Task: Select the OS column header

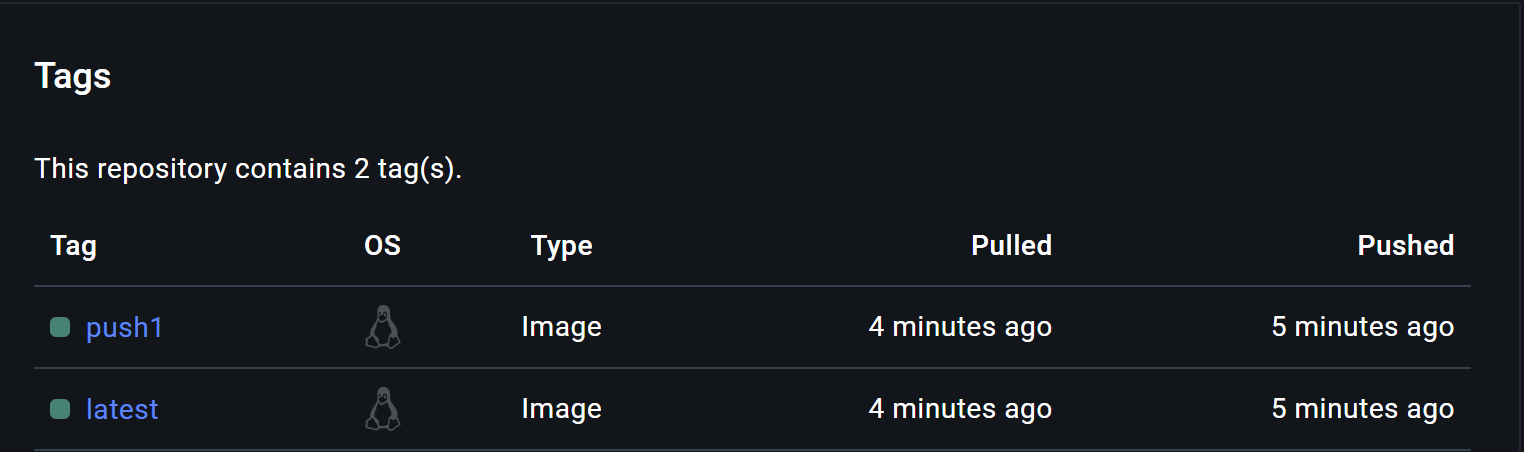Action: pyautogui.click(x=382, y=246)
